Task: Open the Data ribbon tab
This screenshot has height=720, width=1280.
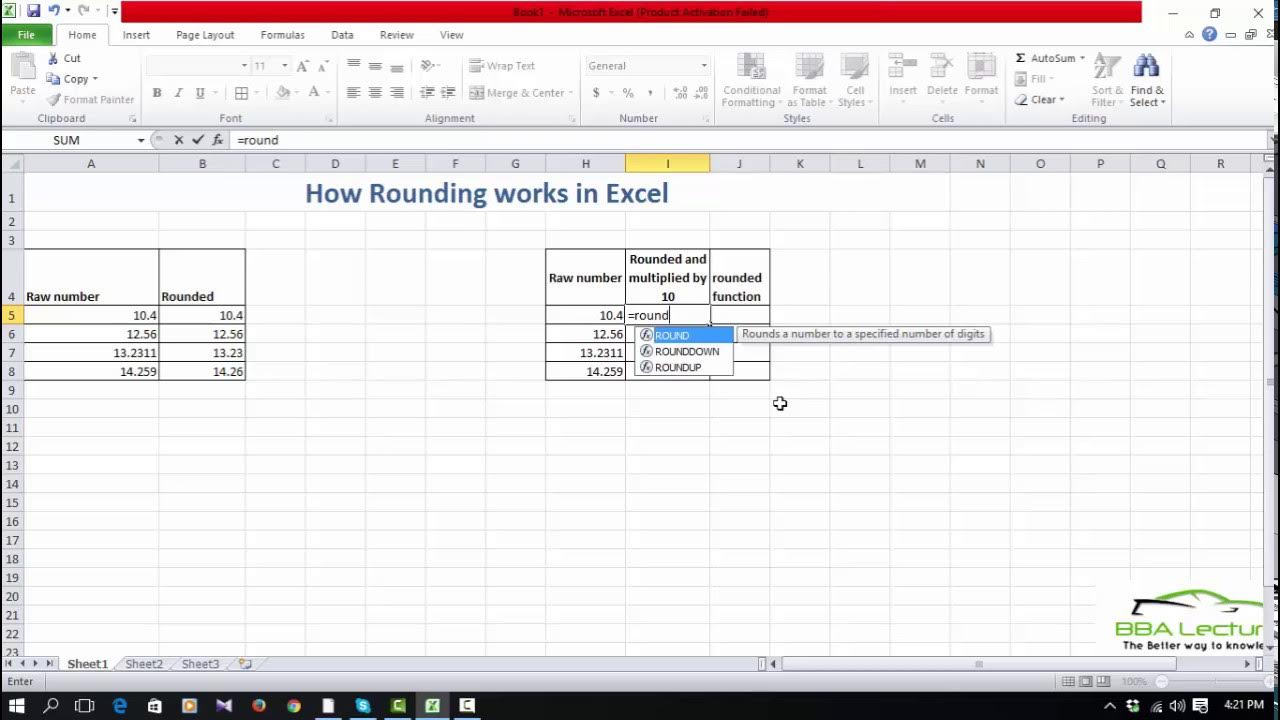Action: 342,35
